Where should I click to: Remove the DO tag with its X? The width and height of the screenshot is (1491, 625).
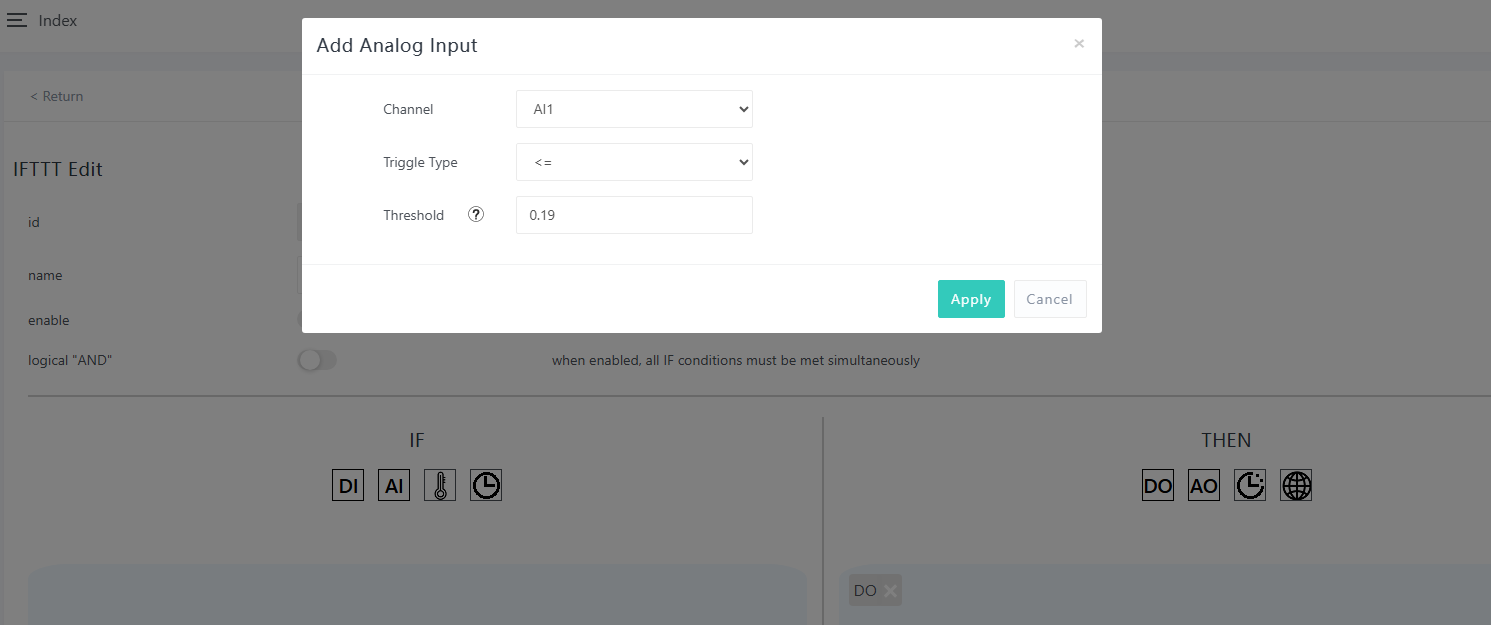pyautogui.click(x=891, y=591)
